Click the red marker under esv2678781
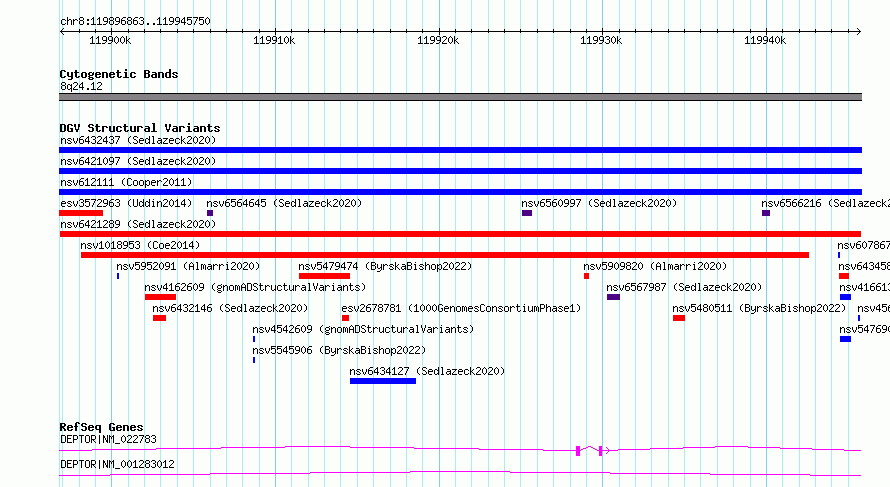The image size is (890, 487). (x=345, y=318)
